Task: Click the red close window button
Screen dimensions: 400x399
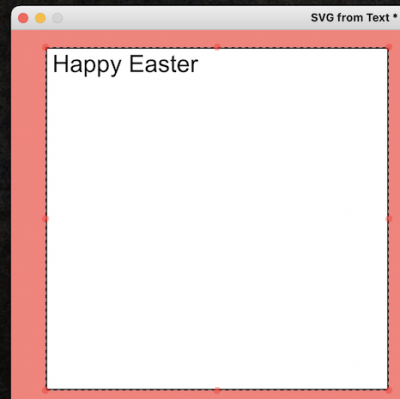Action: [x=23, y=18]
